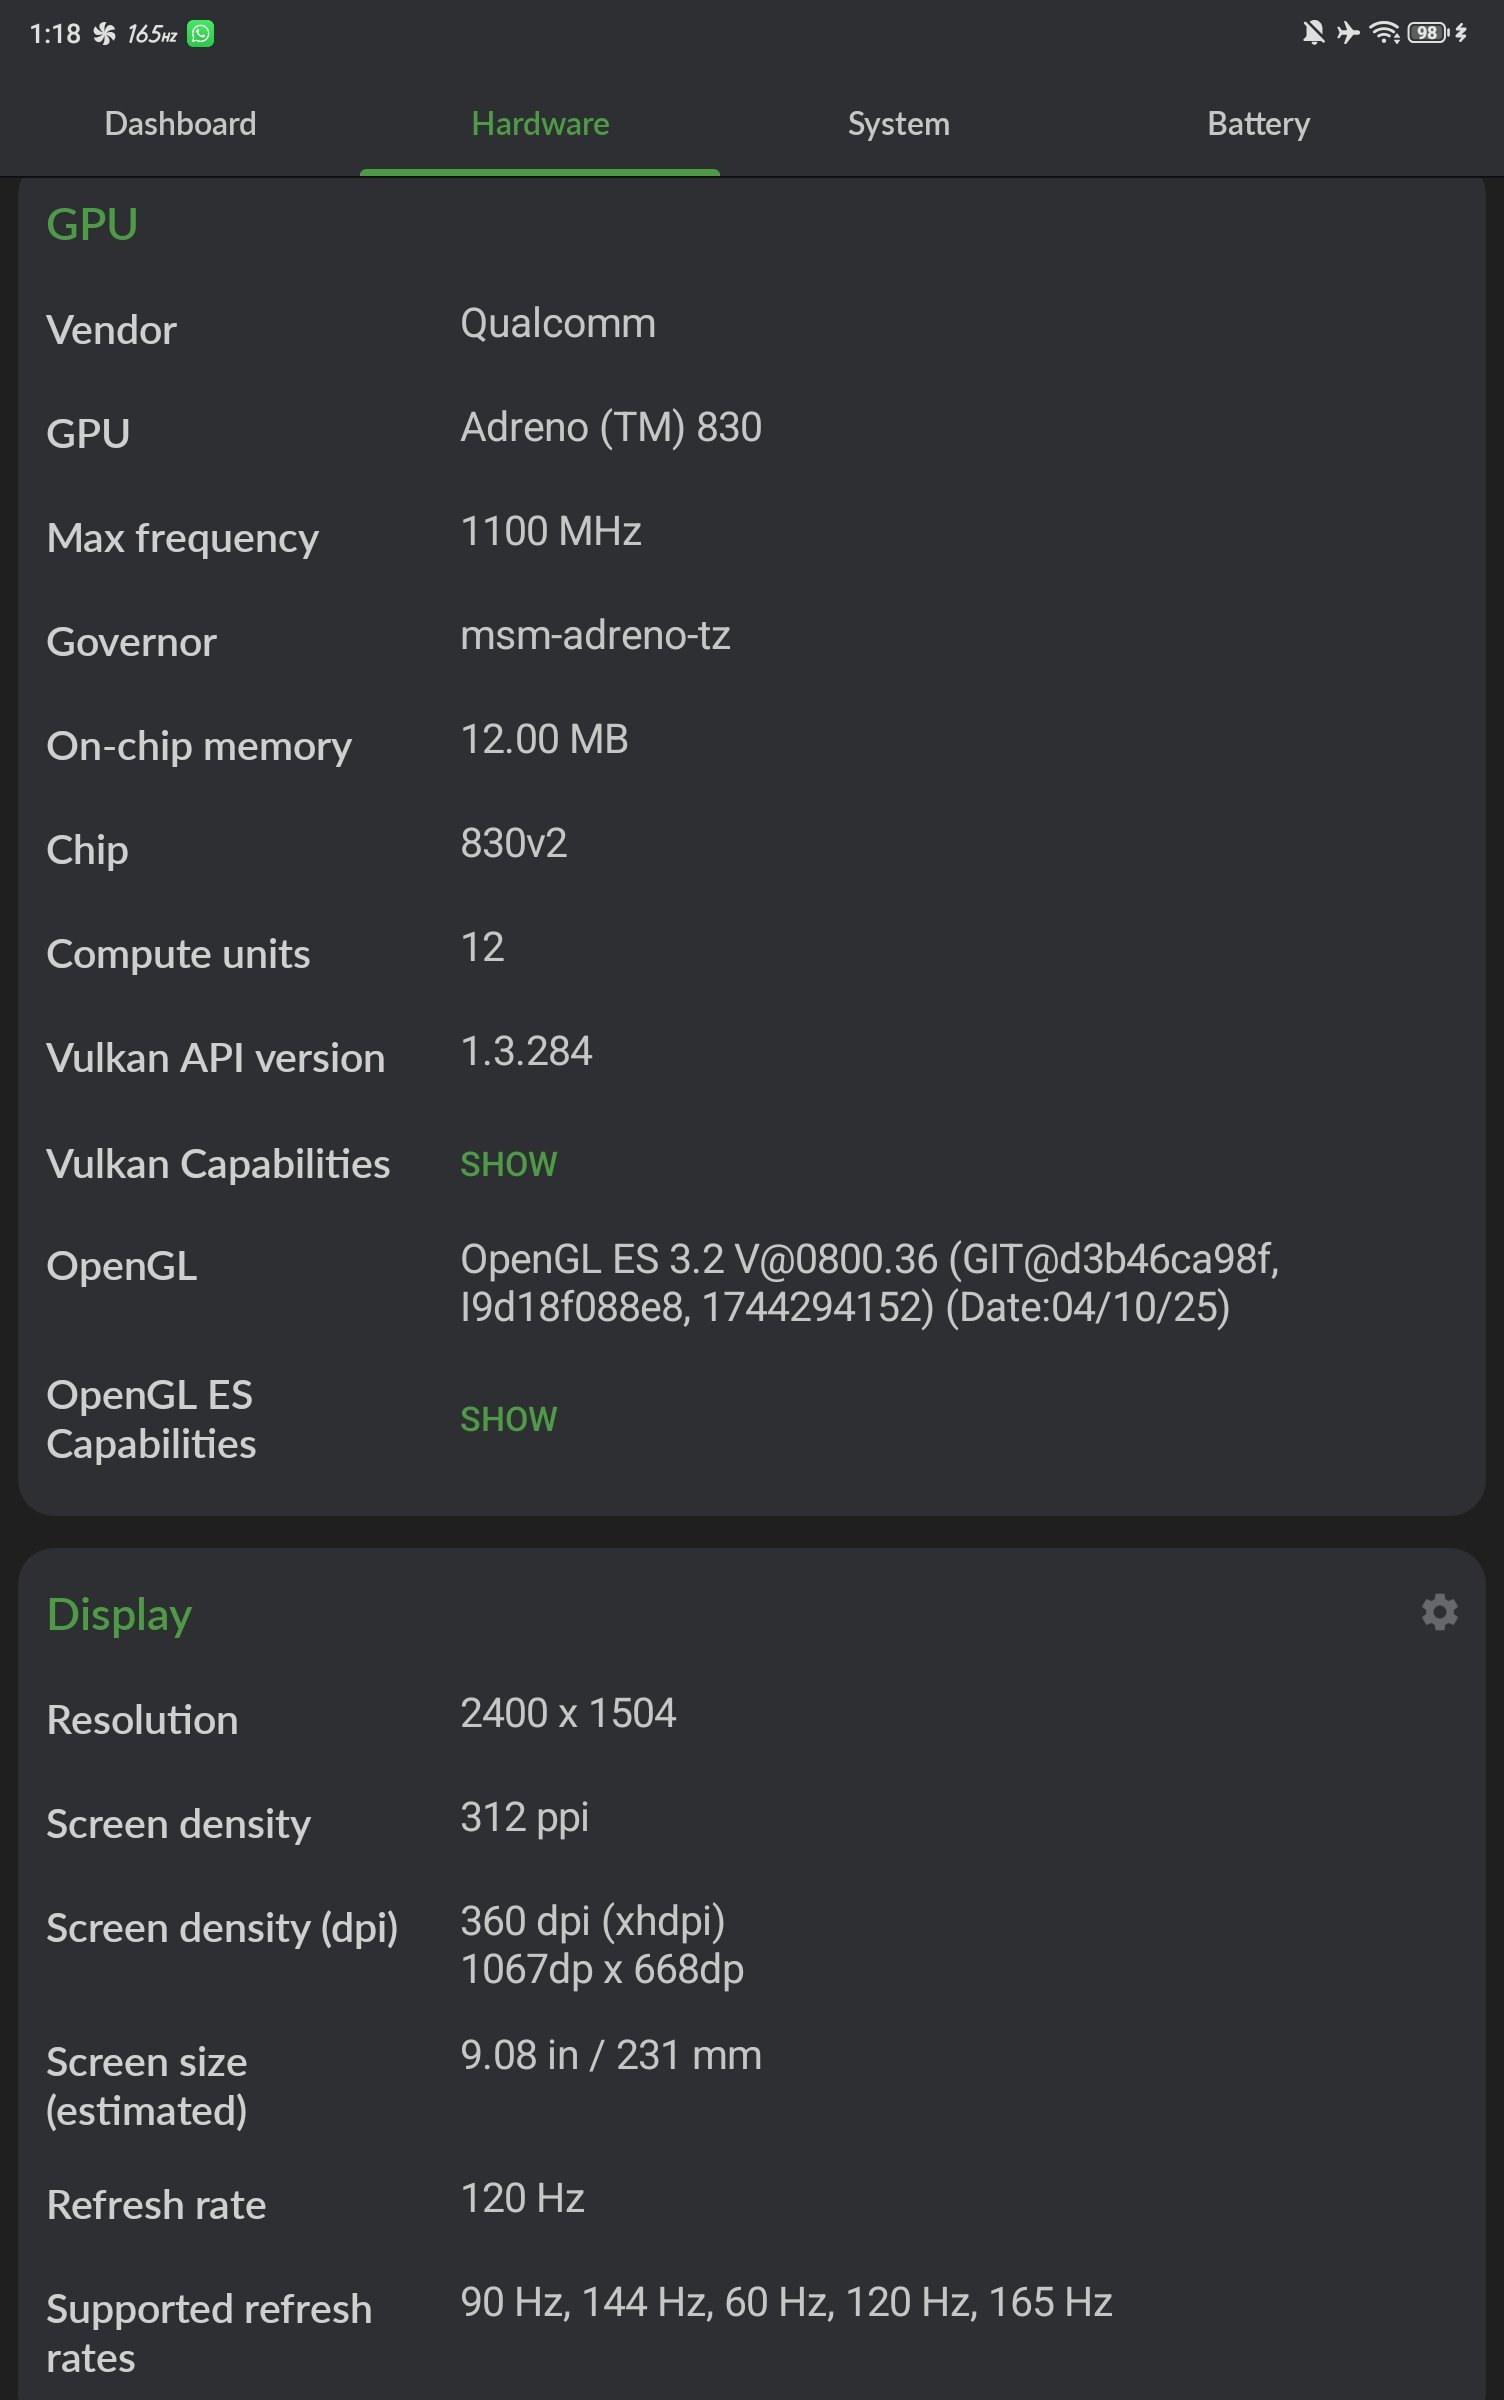Tap the battery level indicator

click(x=1428, y=33)
